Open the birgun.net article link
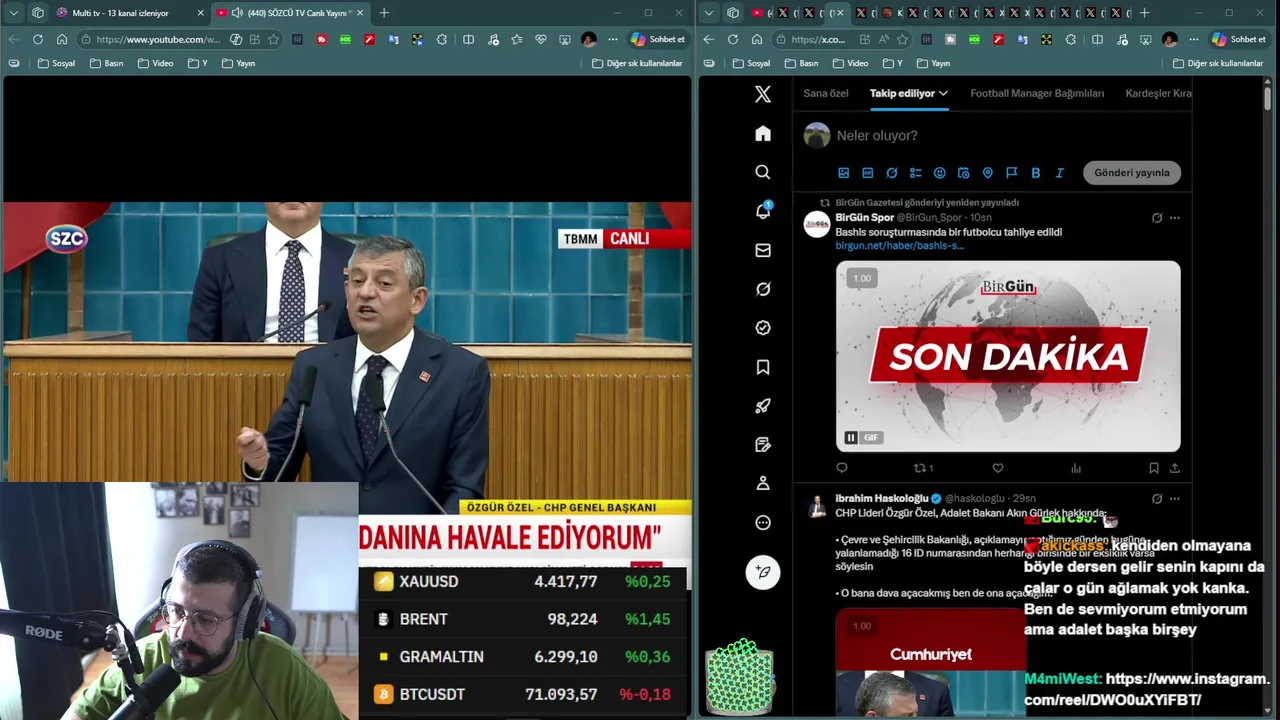The width and height of the screenshot is (1280, 720). point(899,246)
